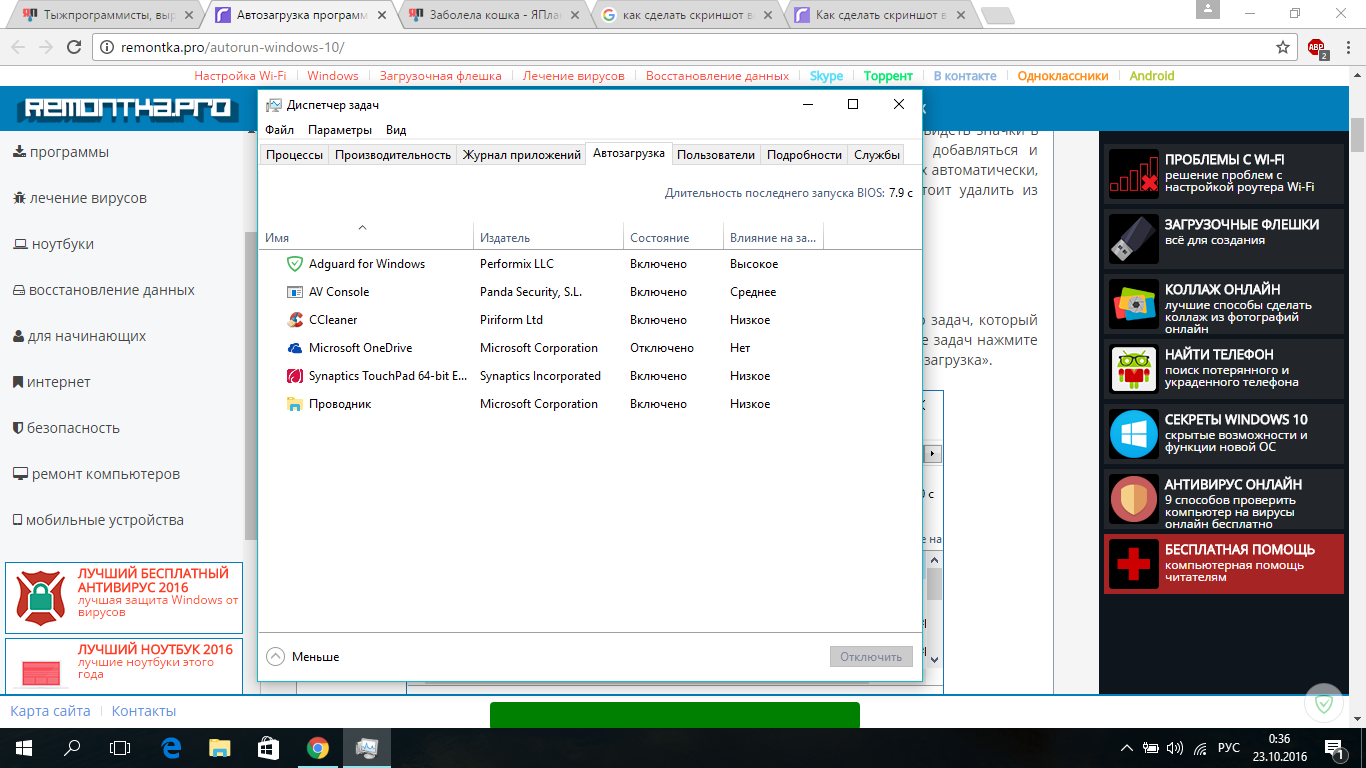Open the Chrome menu three-dots icon
This screenshot has height=768, width=1366.
[x=1348, y=47]
